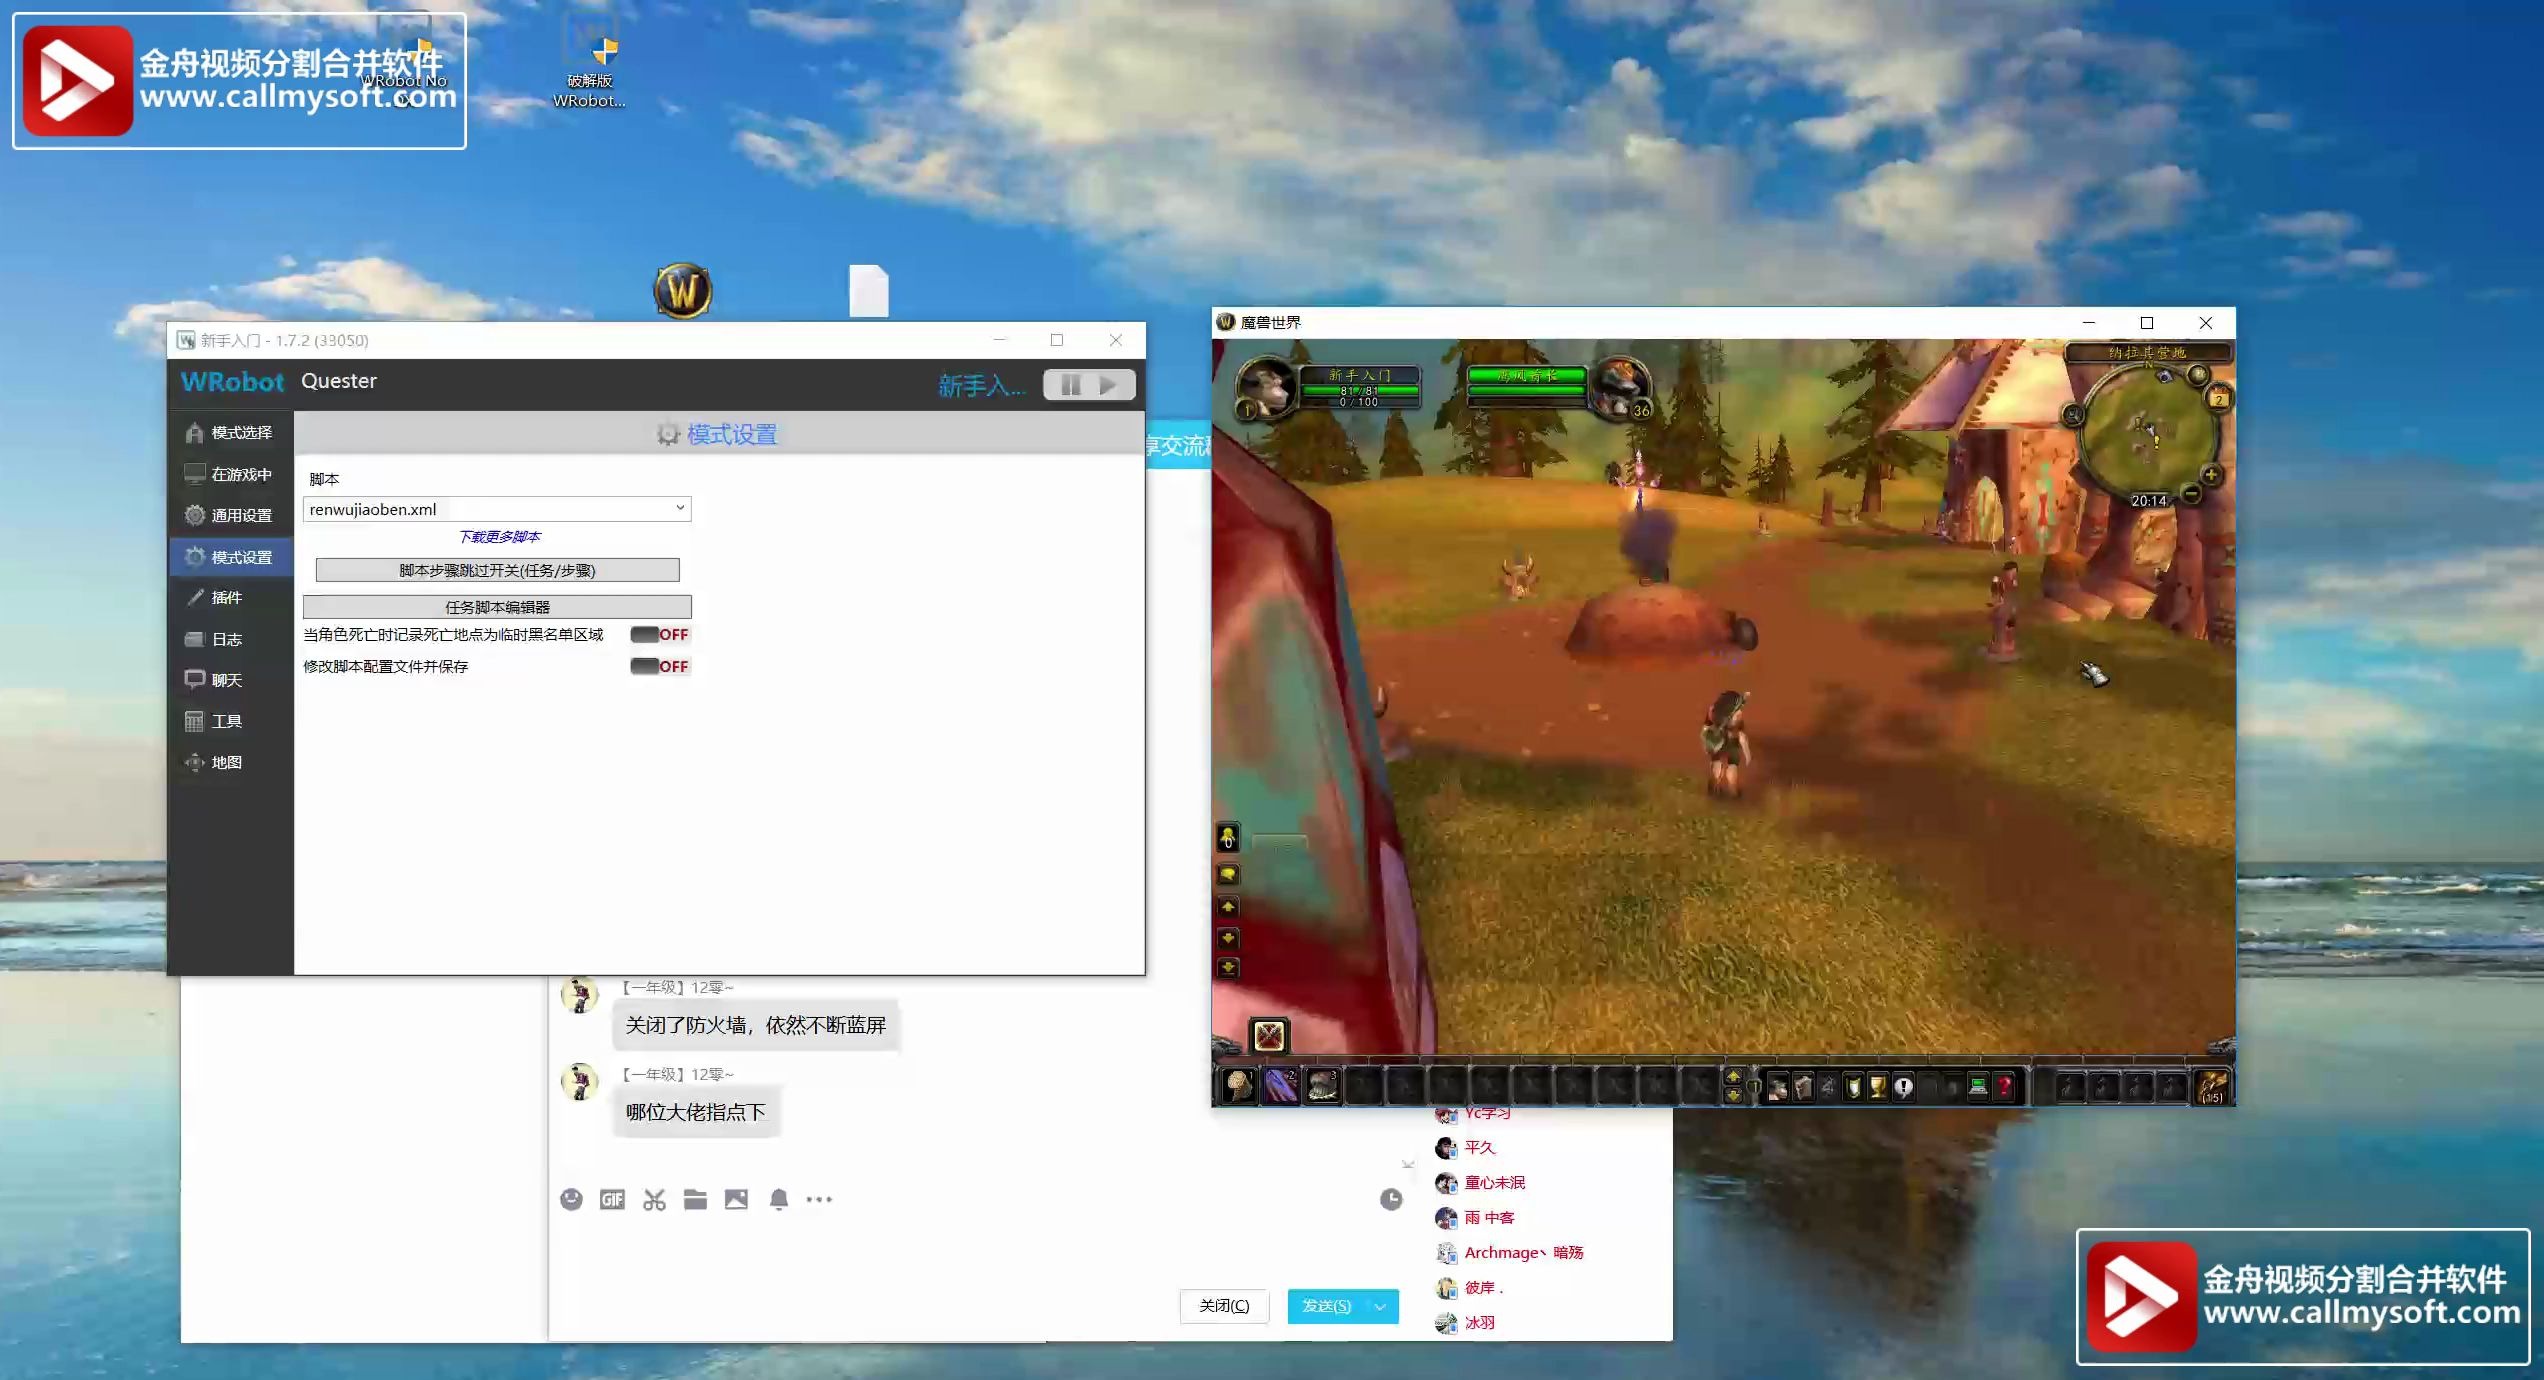
Task: Open 通用设置 sidebar item
Action: pos(230,515)
